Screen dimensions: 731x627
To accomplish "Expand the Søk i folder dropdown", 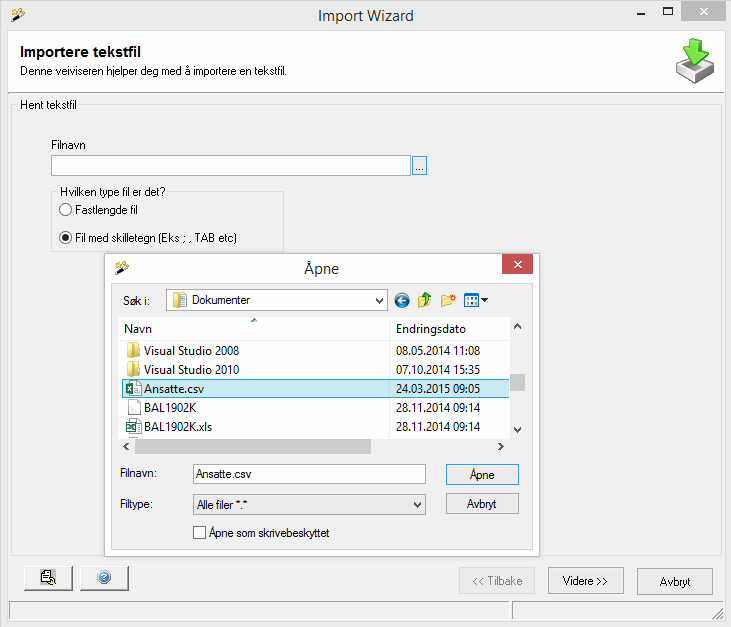I will tap(378, 300).
